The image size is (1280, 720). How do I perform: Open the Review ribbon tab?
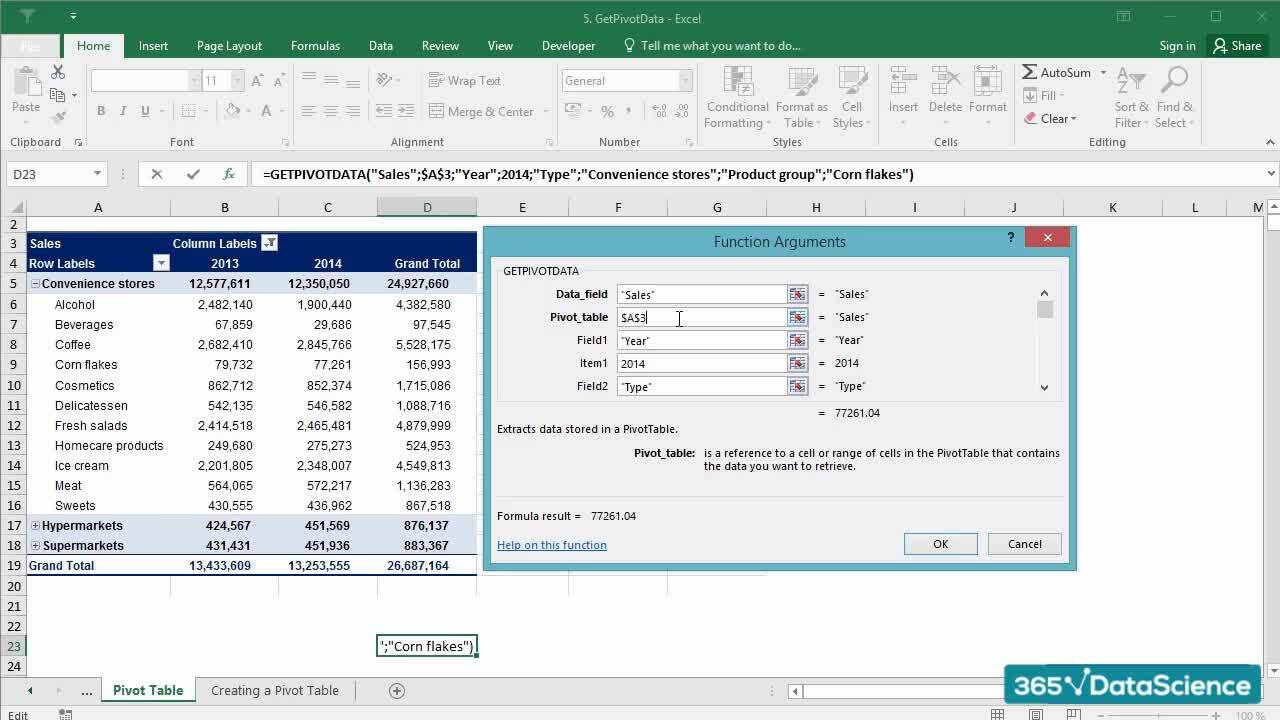(440, 46)
